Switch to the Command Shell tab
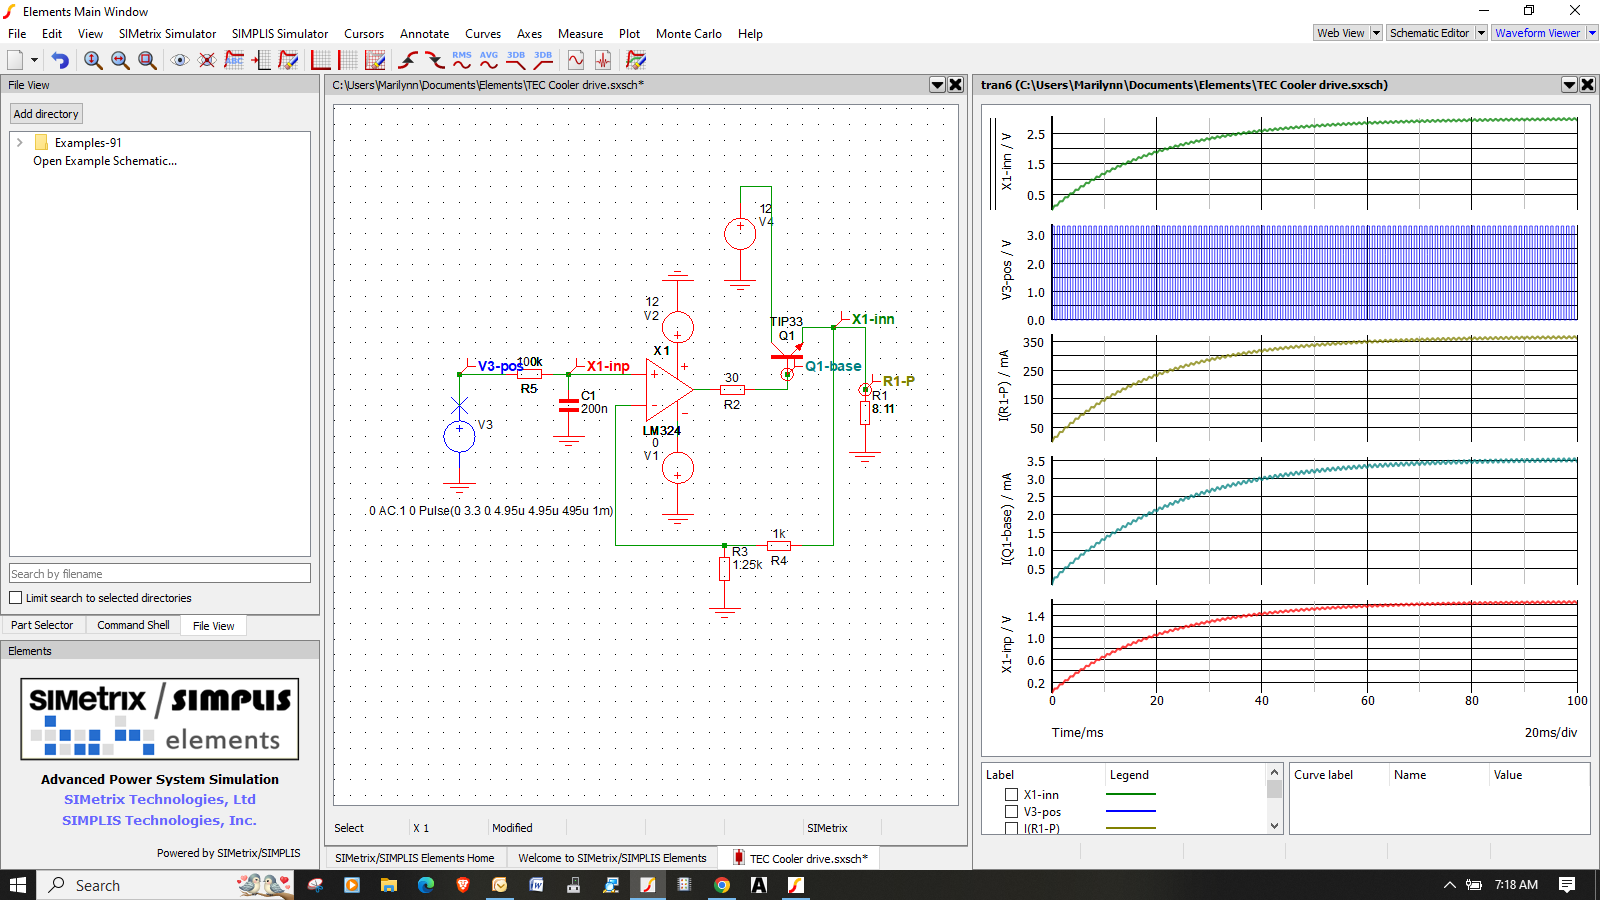The width and height of the screenshot is (1600, 900). [x=133, y=625]
